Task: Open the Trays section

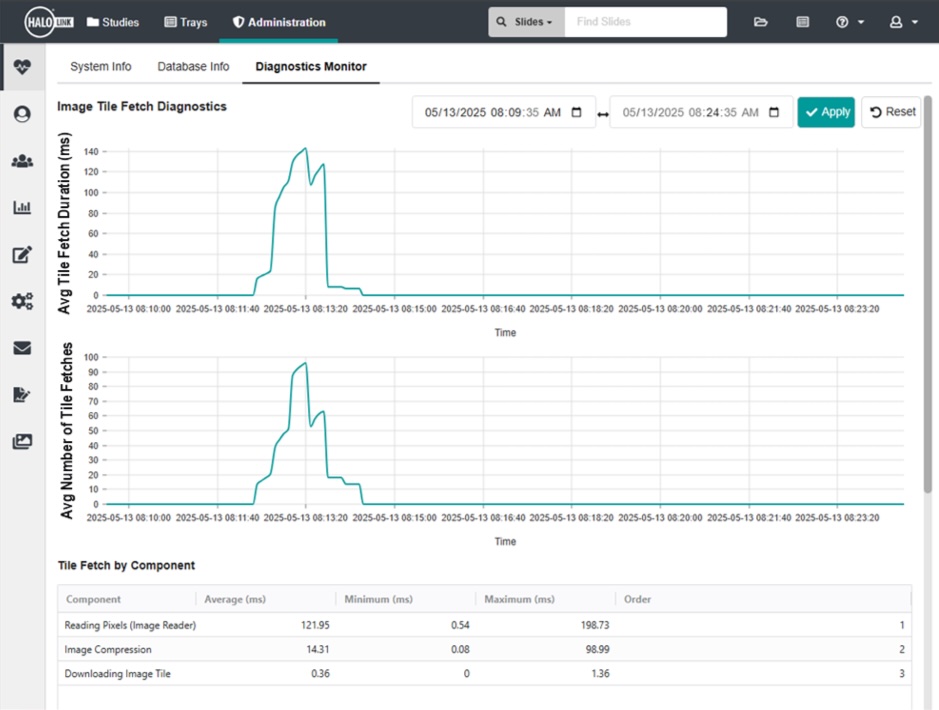Action: pos(186,22)
